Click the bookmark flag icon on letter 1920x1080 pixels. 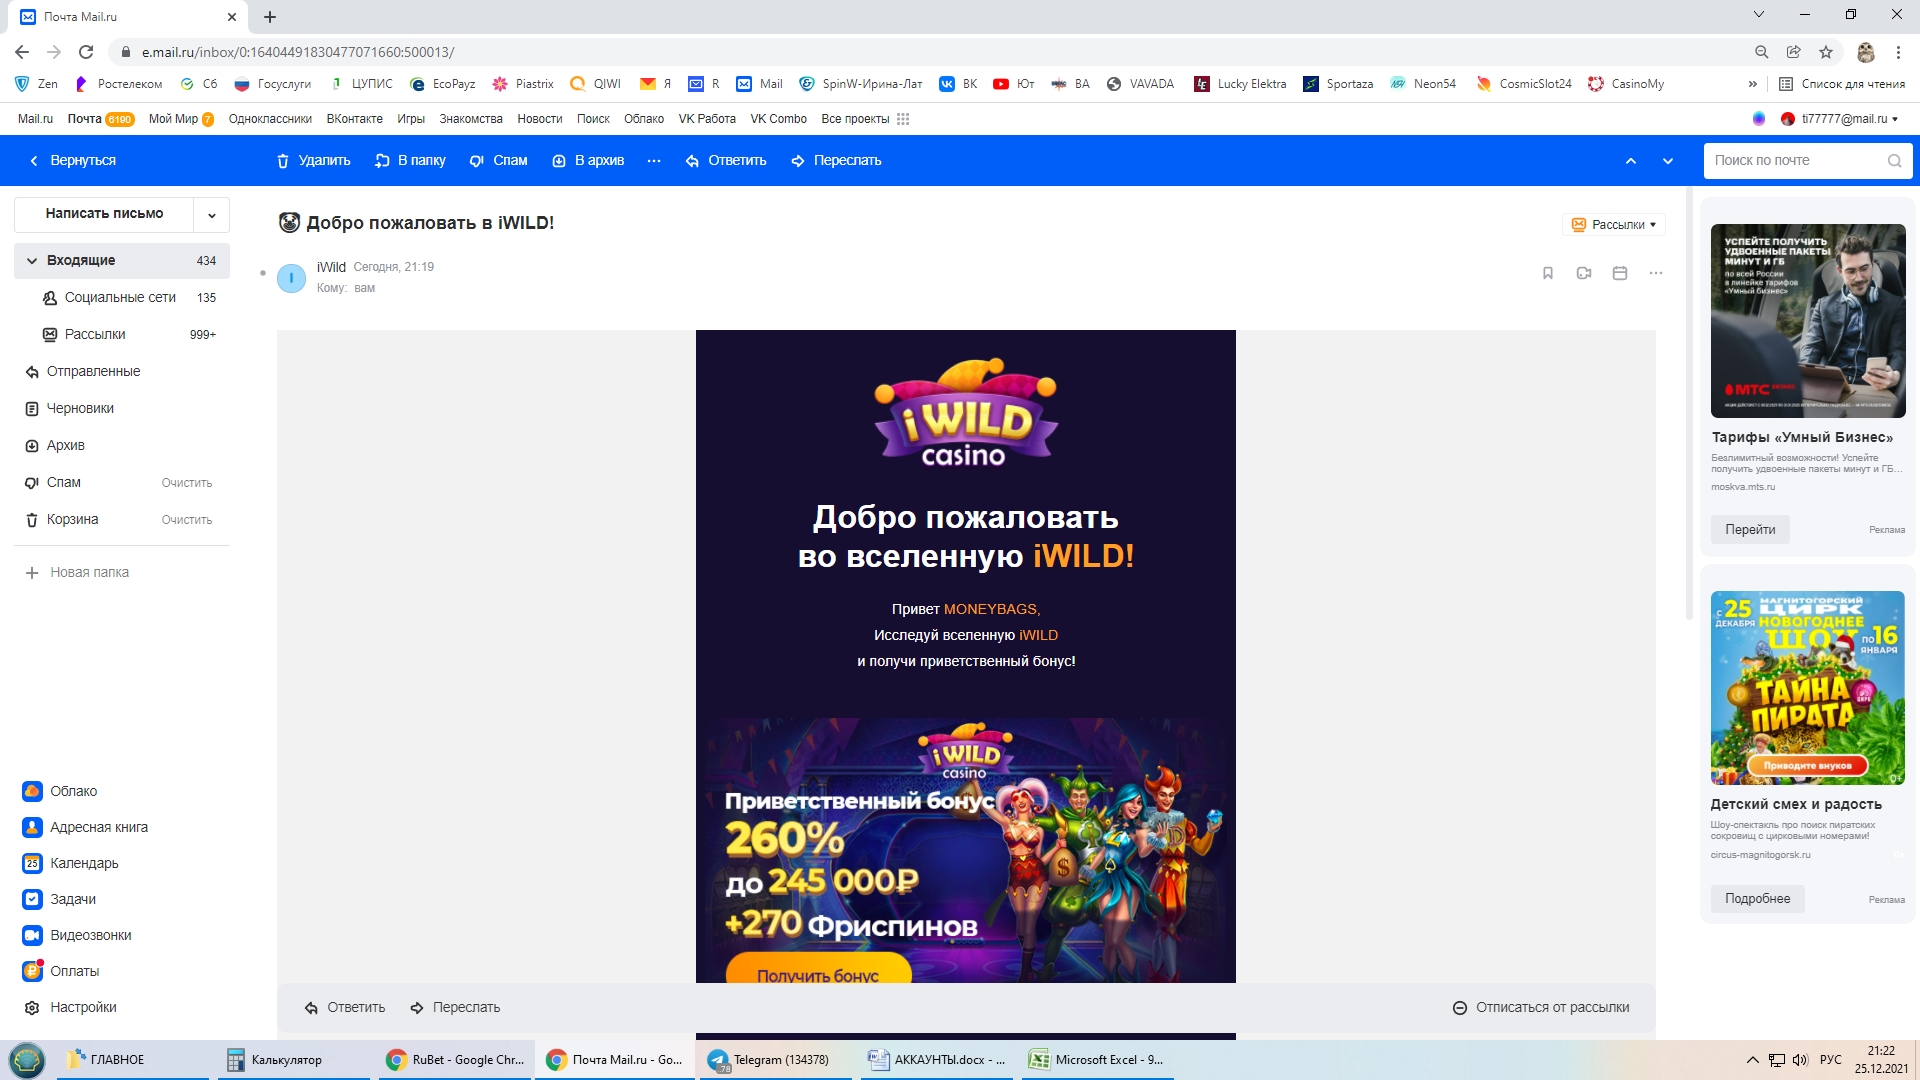(x=1548, y=273)
